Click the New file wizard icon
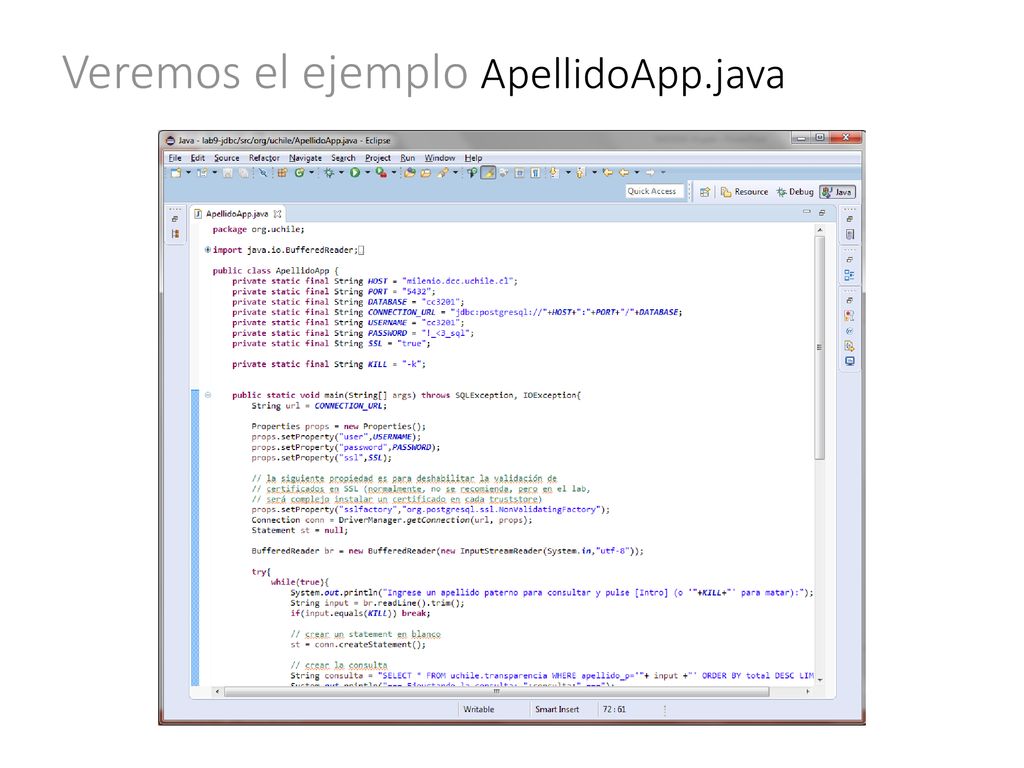 click(176, 172)
